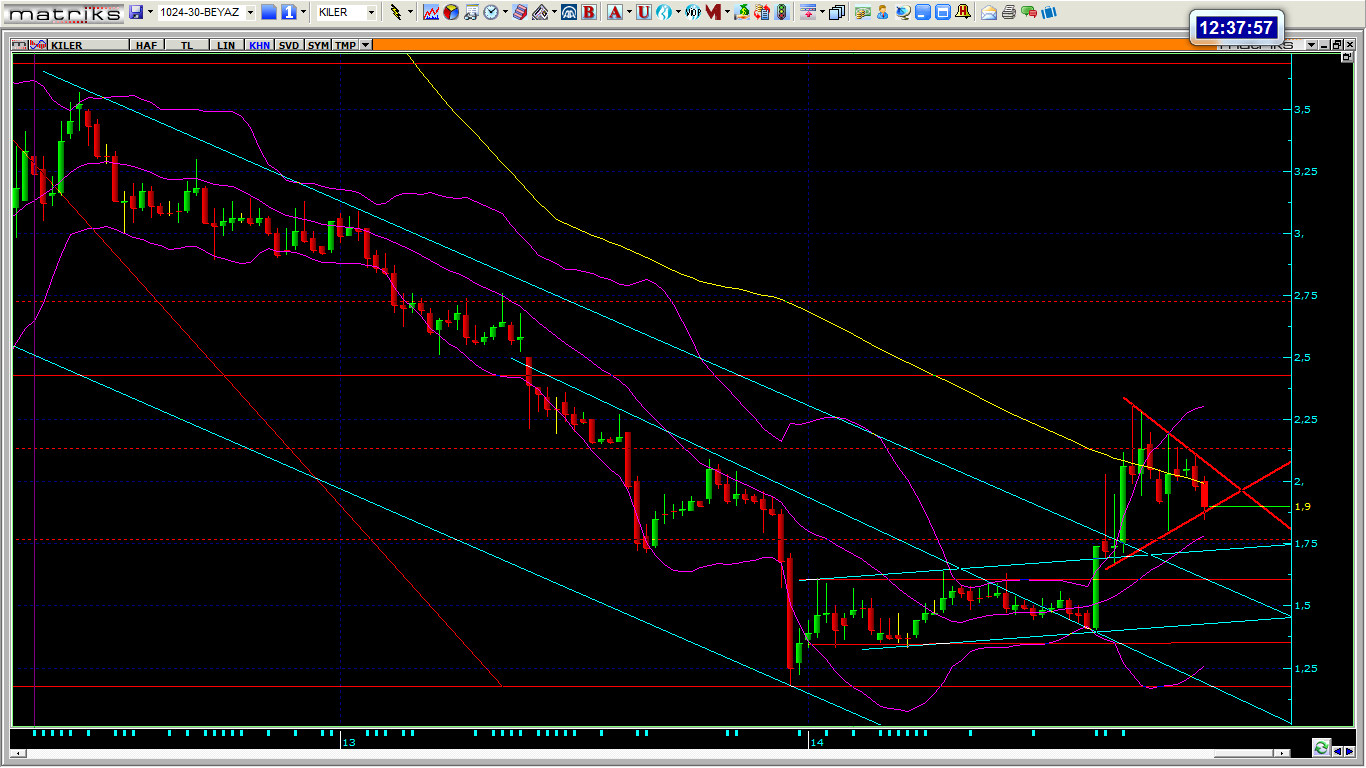Expand the KILER symbol combo box
1366x768 pixels.
pyautogui.click(x=372, y=12)
